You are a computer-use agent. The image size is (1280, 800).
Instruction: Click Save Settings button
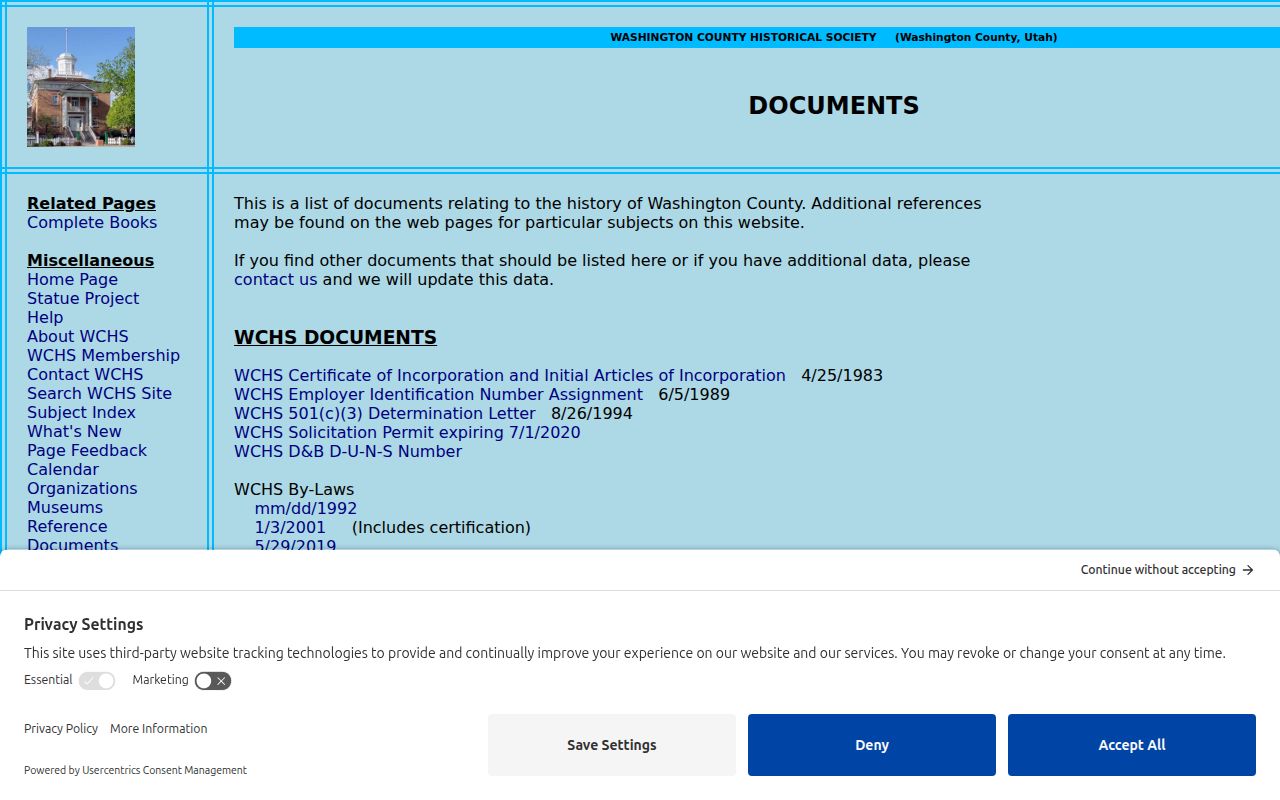tap(612, 745)
